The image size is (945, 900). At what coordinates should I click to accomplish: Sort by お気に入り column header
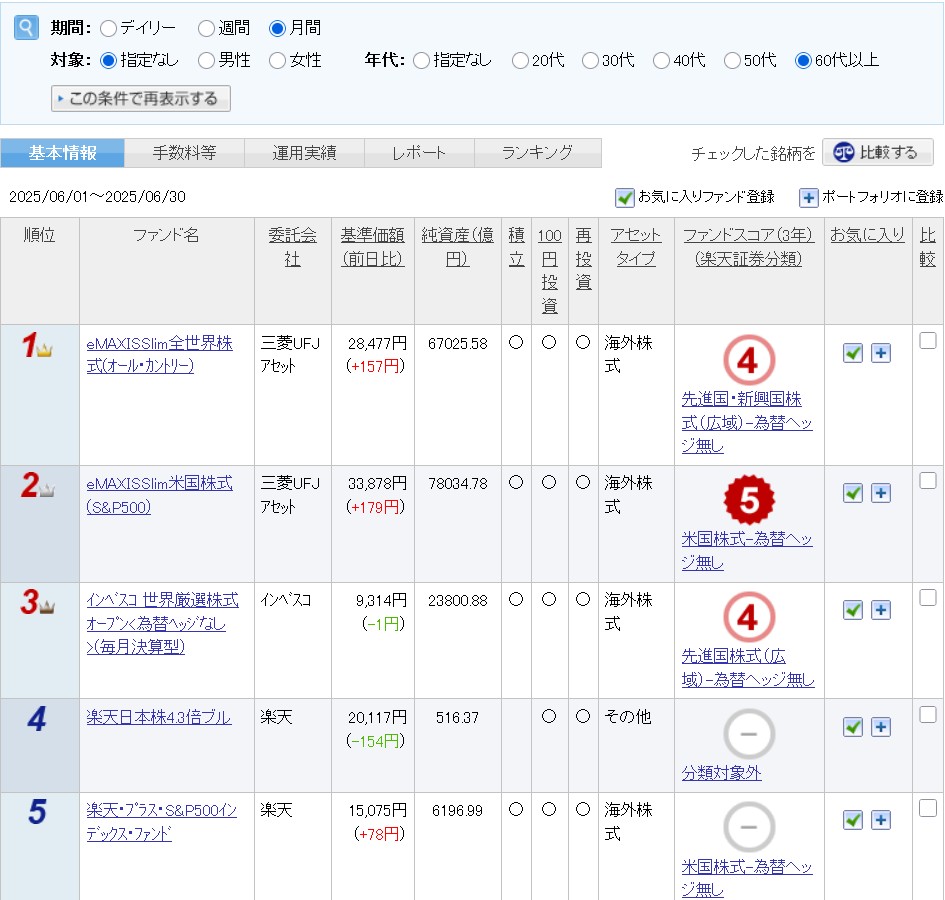(867, 235)
